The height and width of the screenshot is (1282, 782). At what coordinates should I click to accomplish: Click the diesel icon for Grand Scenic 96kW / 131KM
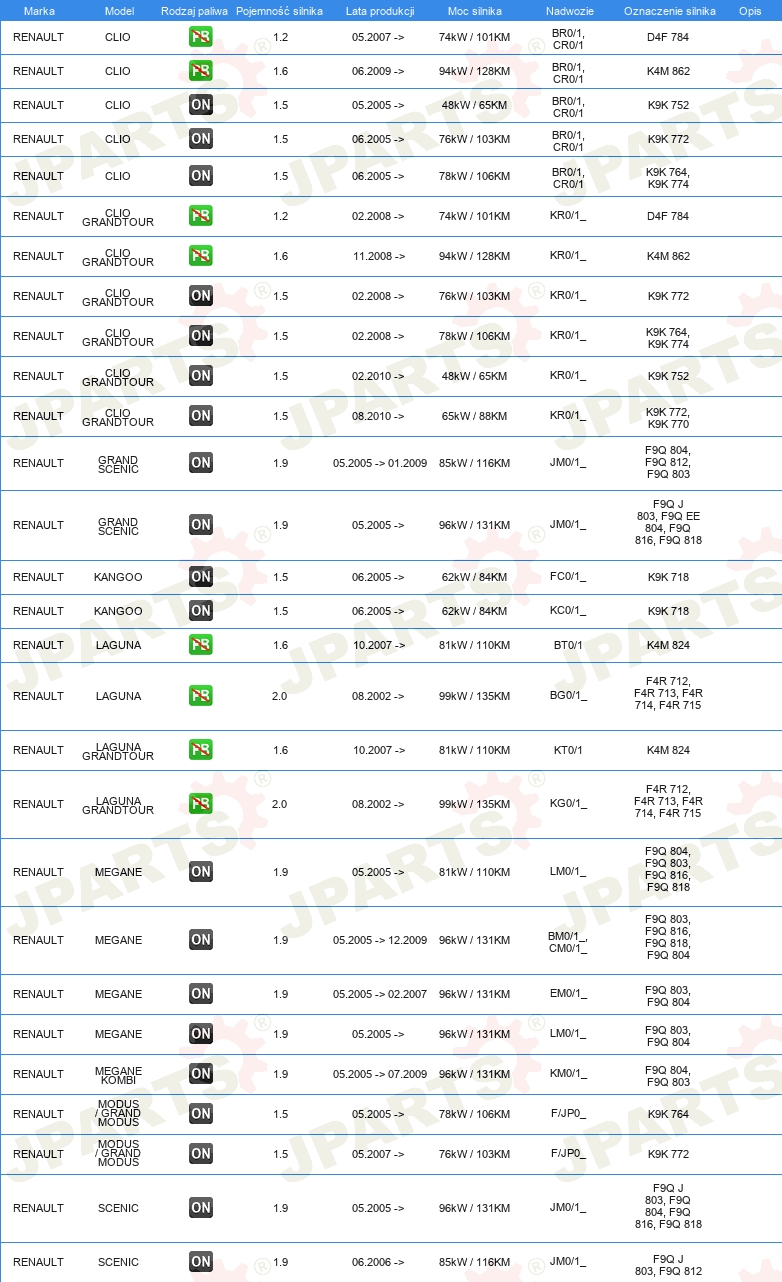click(200, 525)
